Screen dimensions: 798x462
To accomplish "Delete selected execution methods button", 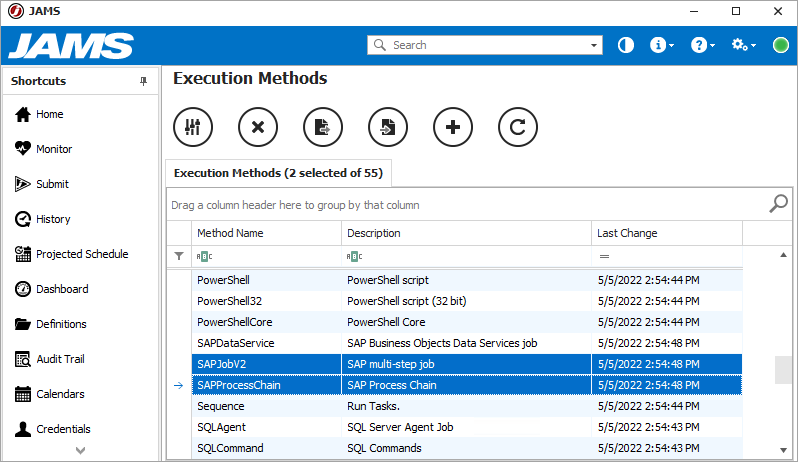I will [x=258, y=127].
